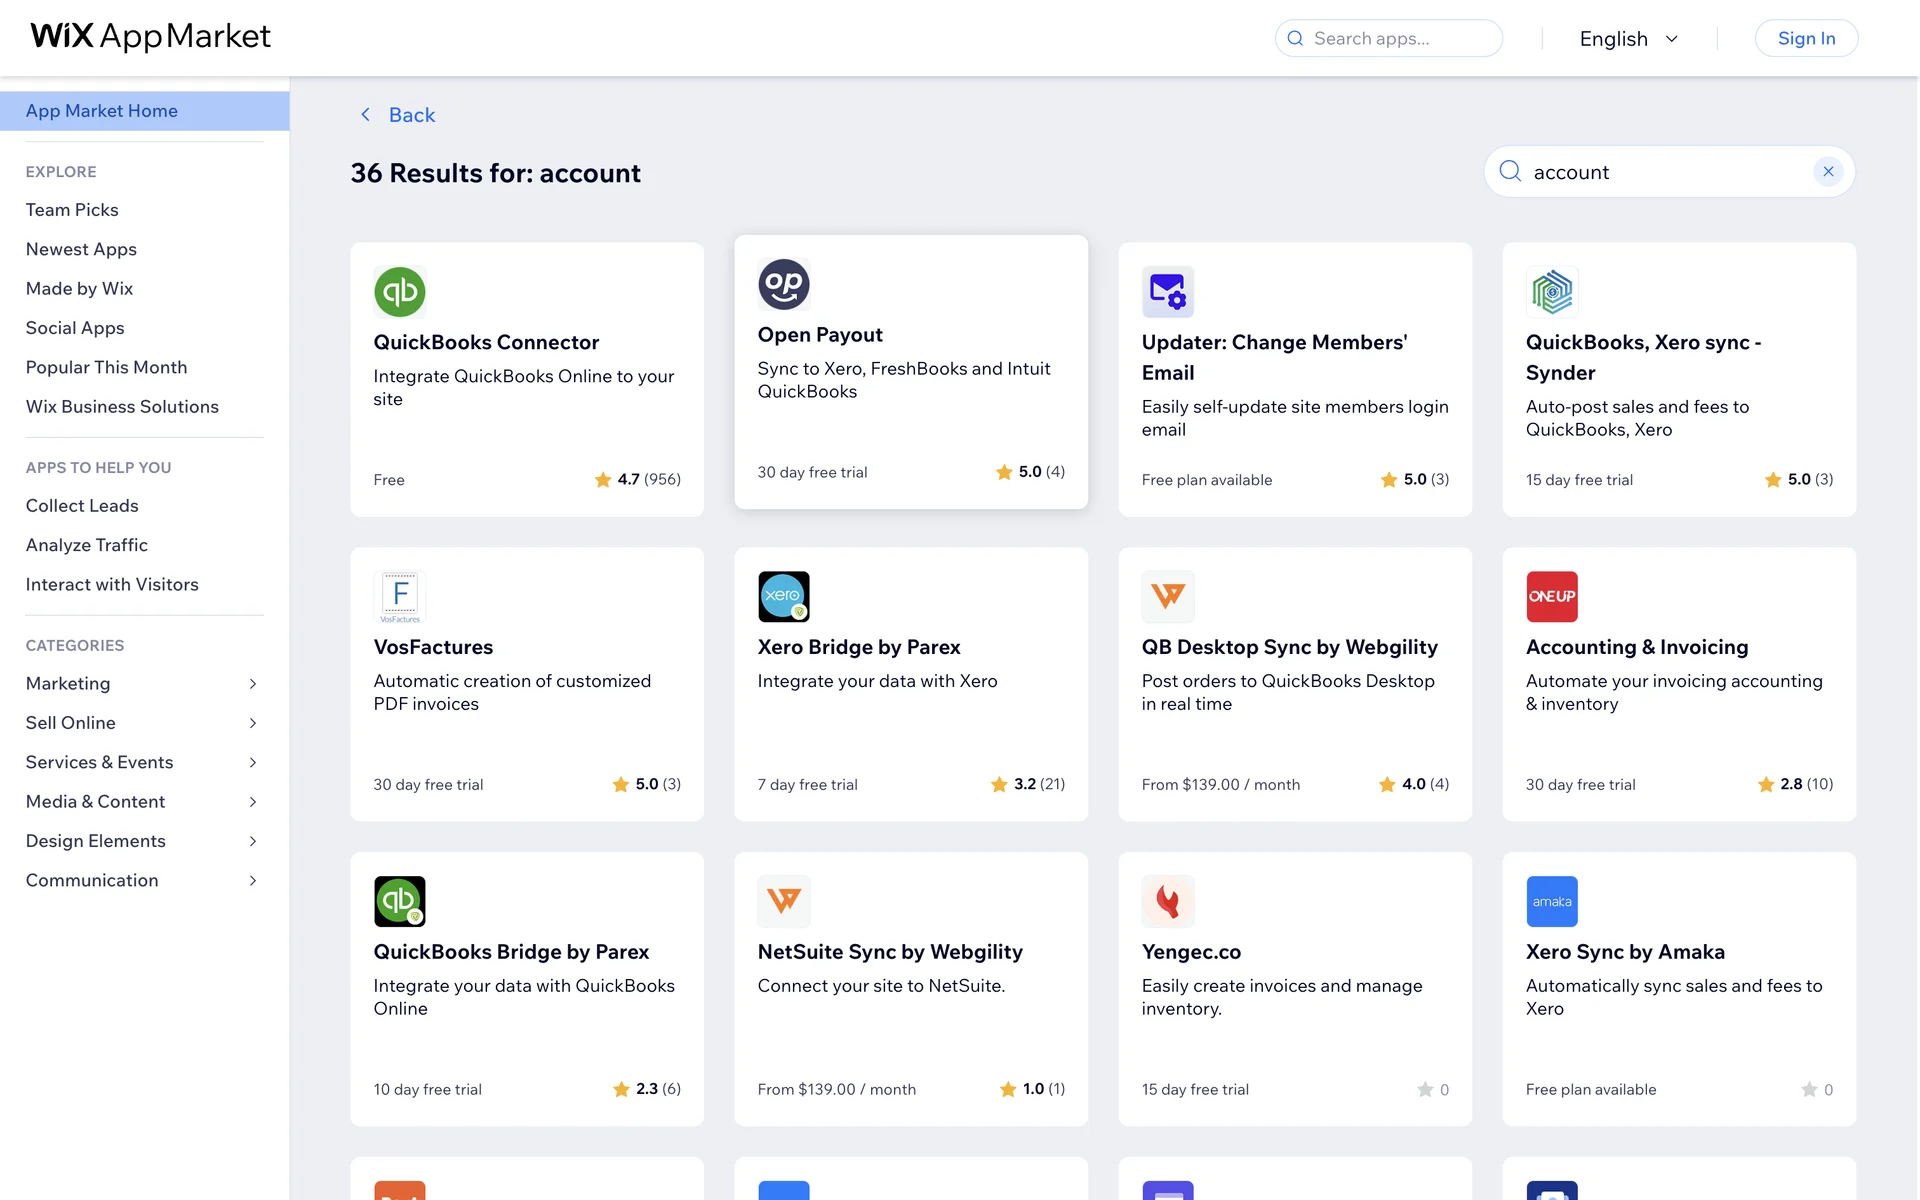
Task: Select the Synder app logo icon
Action: [1551, 292]
